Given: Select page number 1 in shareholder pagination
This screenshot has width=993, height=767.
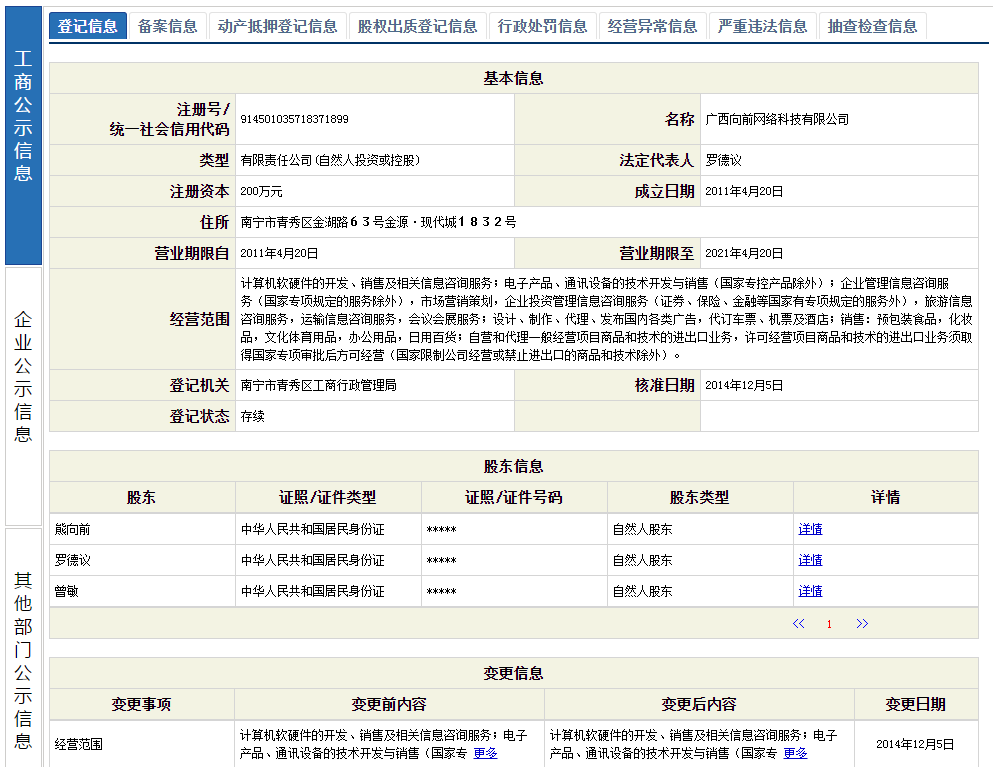Looking at the screenshot, I should click(829, 622).
